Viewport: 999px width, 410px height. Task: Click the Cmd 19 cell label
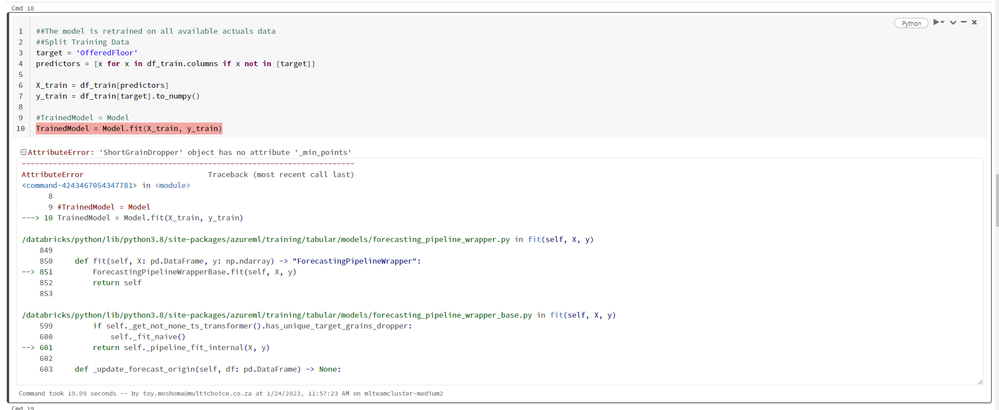[22, 407]
